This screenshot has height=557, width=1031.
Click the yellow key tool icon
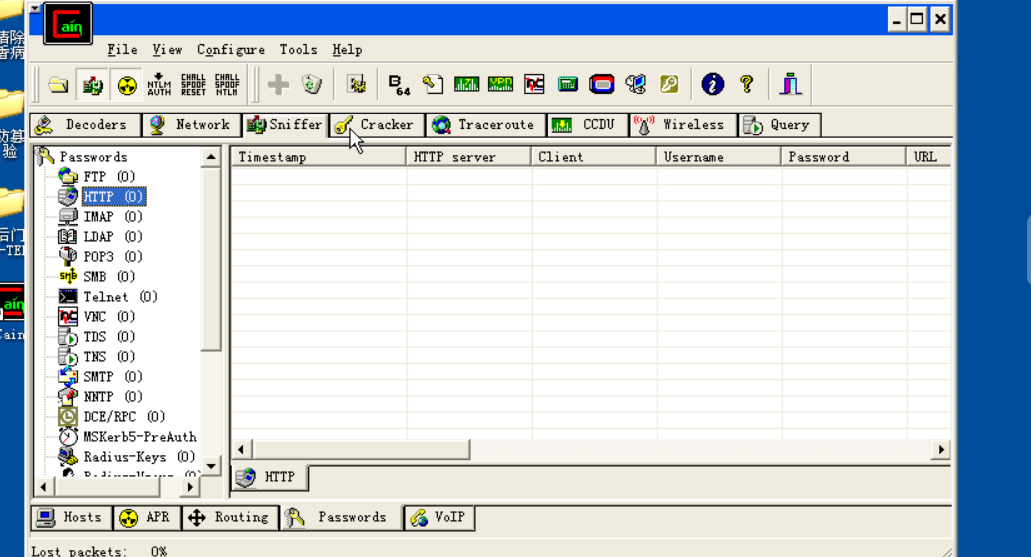coord(669,84)
